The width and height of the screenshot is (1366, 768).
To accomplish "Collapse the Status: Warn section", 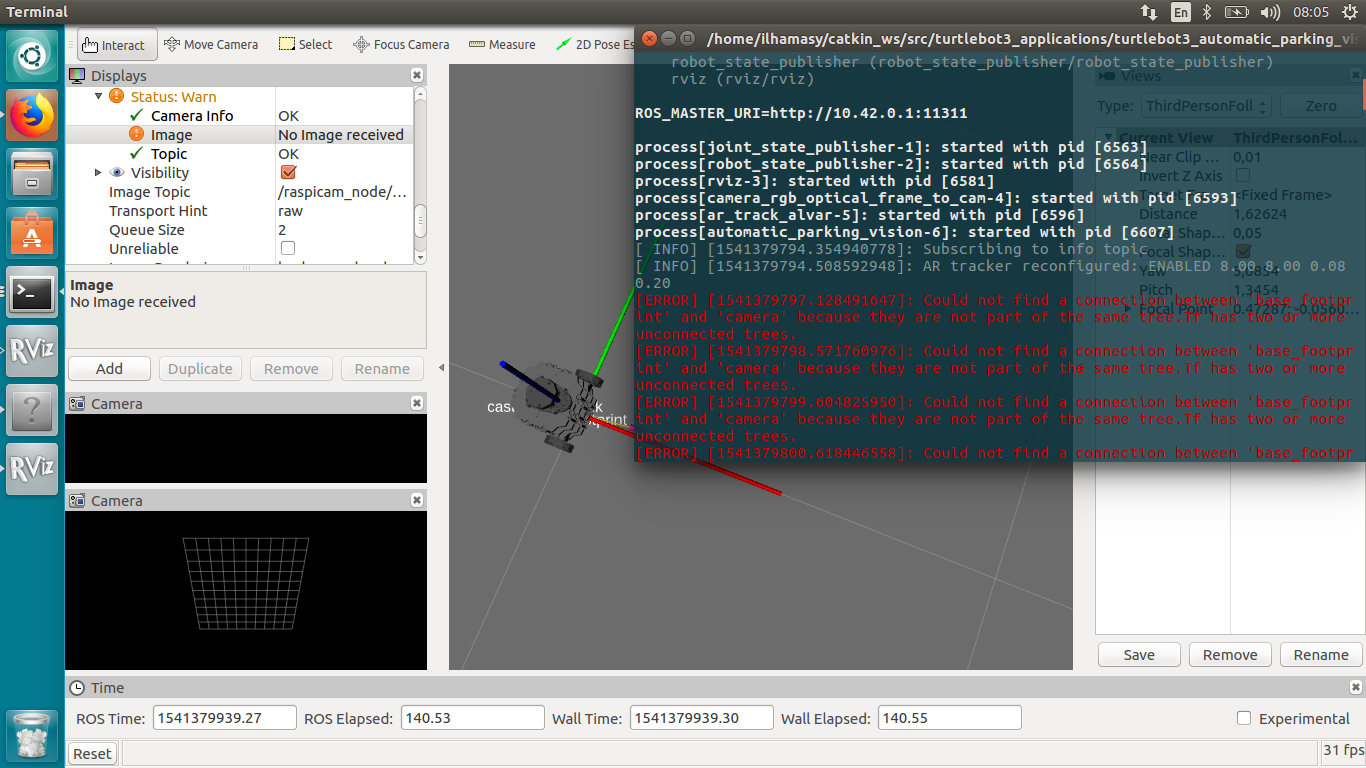I will (96, 95).
